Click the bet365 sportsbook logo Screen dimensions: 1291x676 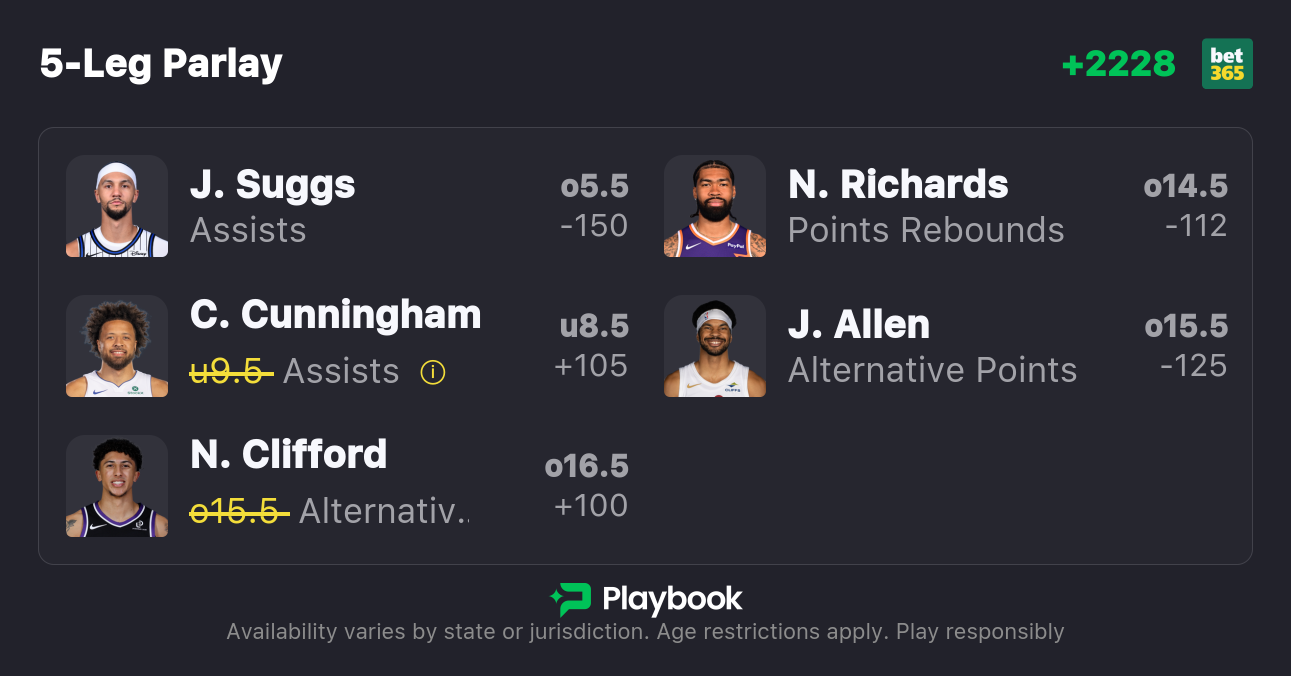[1227, 64]
